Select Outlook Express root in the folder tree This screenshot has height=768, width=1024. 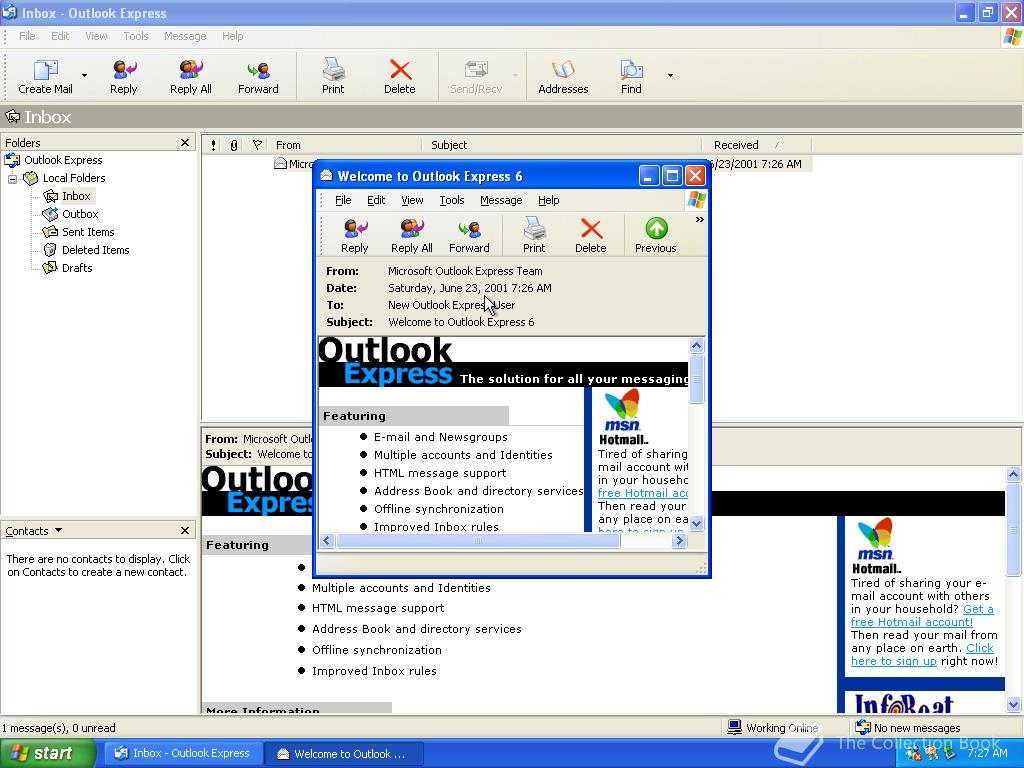63,160
